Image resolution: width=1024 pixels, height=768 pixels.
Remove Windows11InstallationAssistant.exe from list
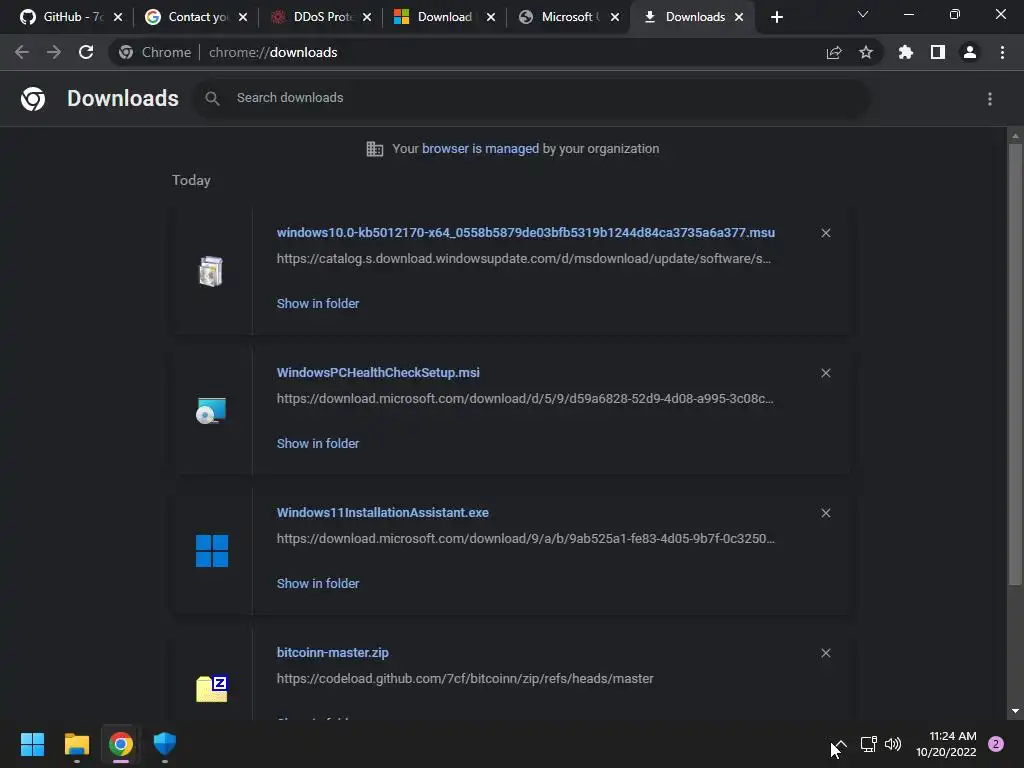coord(826,513)
